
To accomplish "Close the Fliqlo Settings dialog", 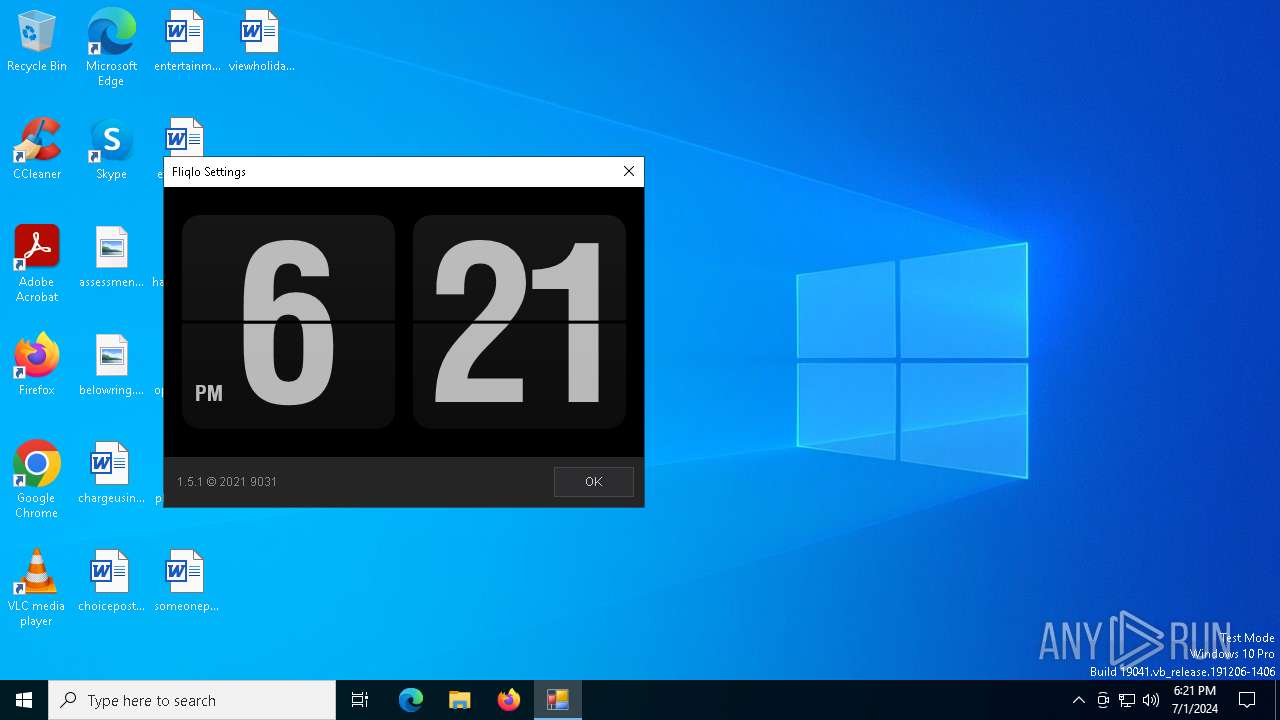I will 629,171.
